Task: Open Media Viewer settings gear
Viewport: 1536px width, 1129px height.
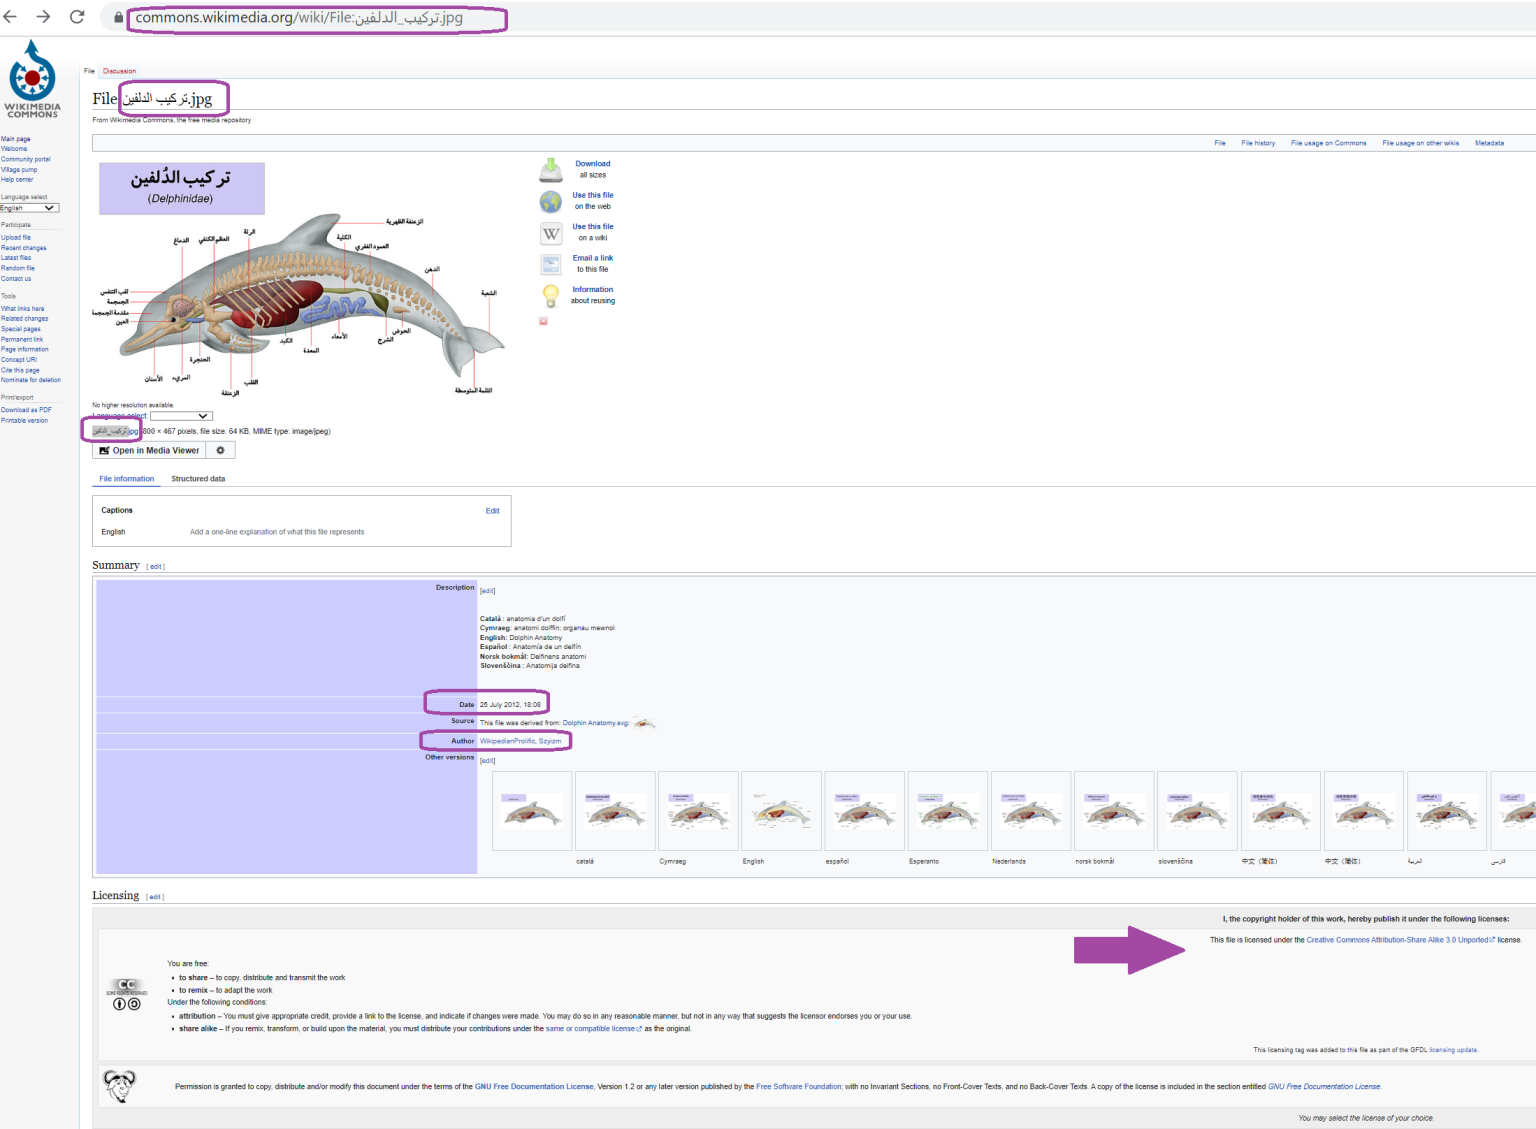Action: (x=221, y=451)
